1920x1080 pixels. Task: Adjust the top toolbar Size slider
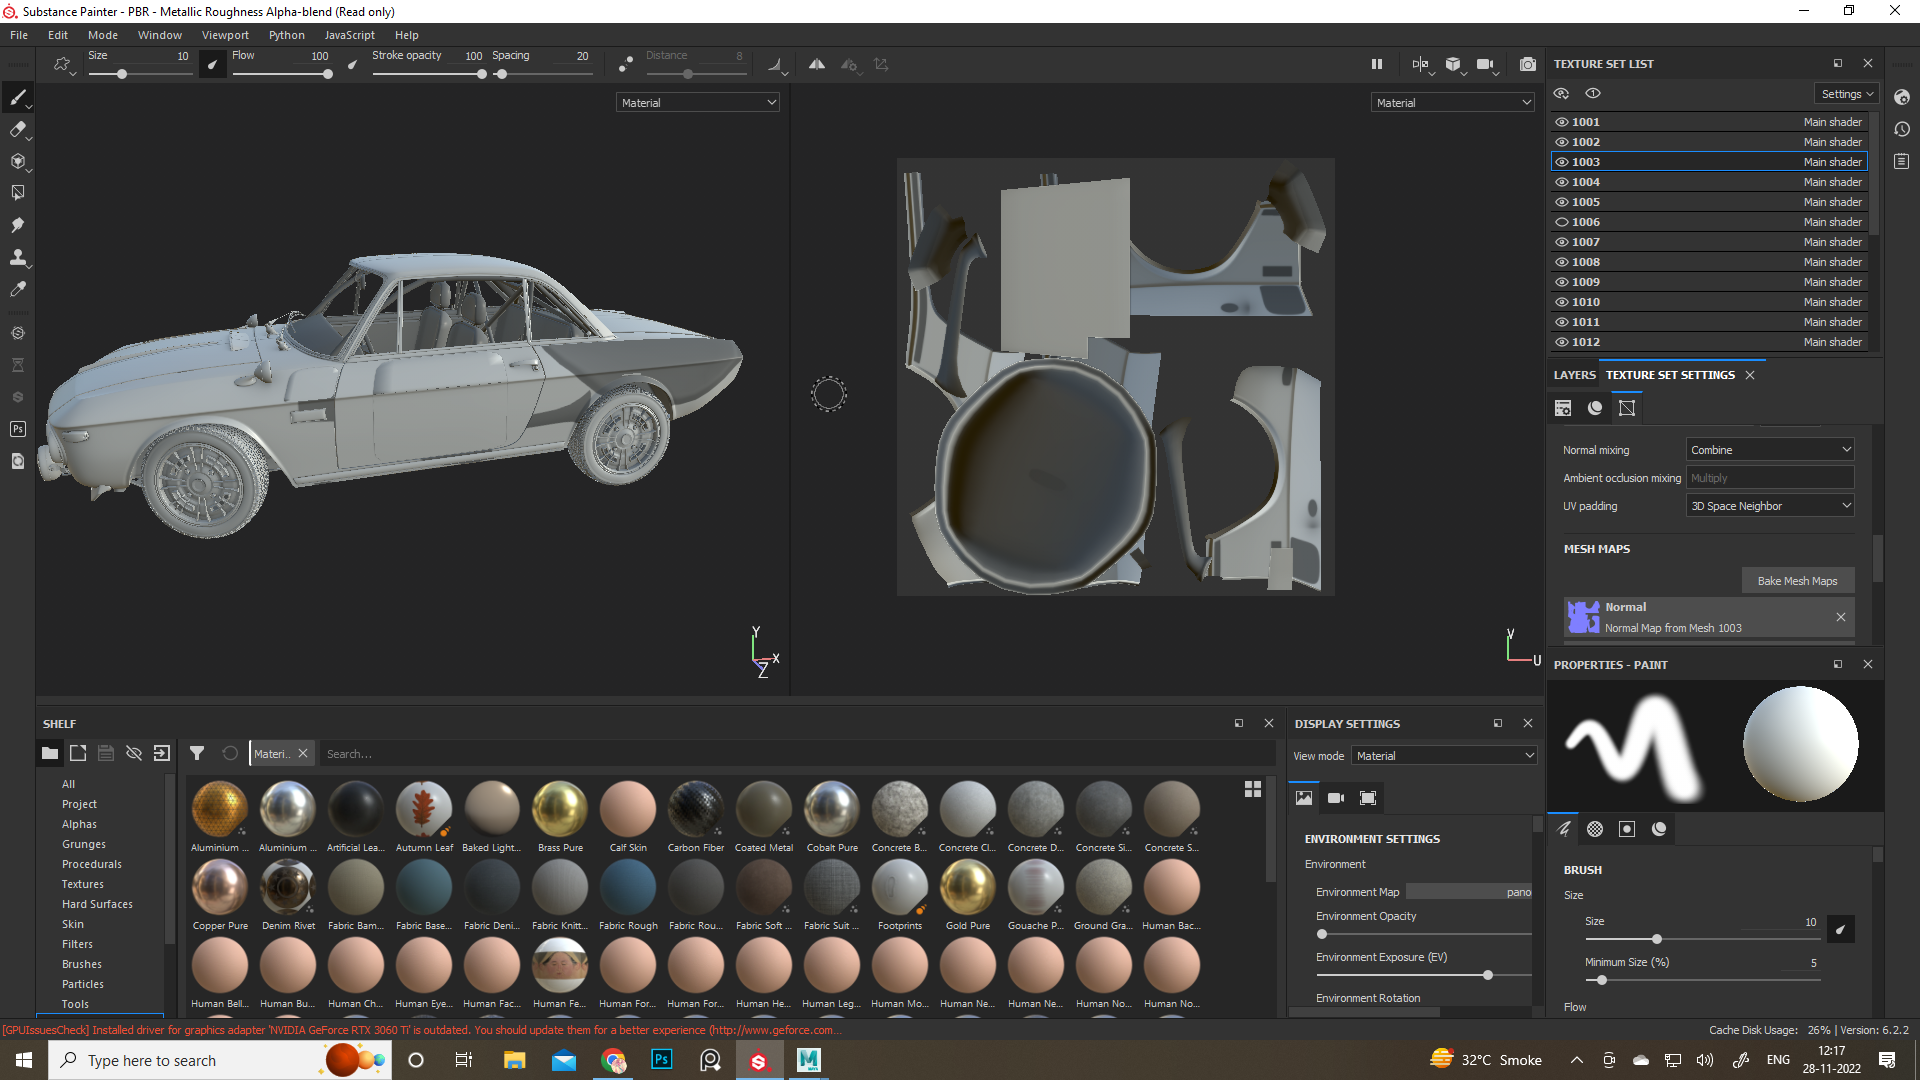tap(140, 74)
